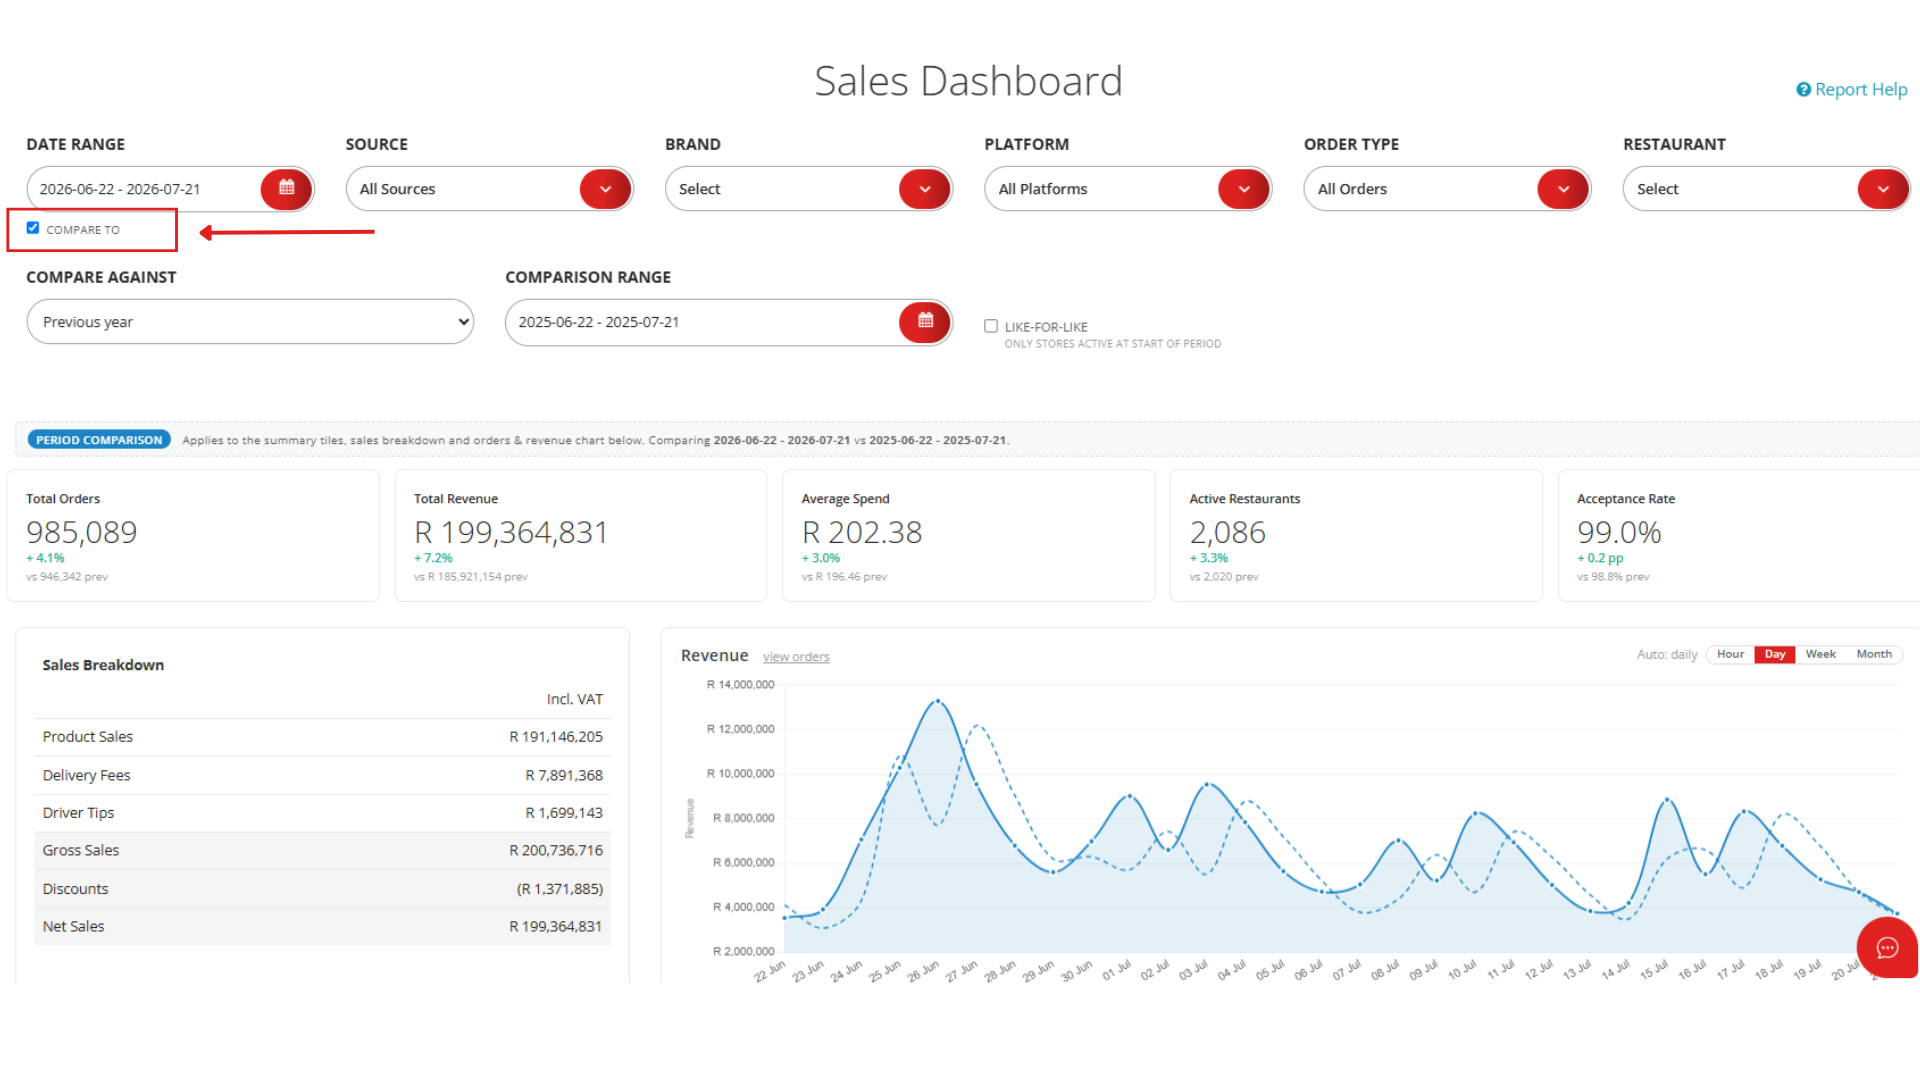Open the chat support bubble icon
The image size is (1920, 1080).
point(1887,948)
